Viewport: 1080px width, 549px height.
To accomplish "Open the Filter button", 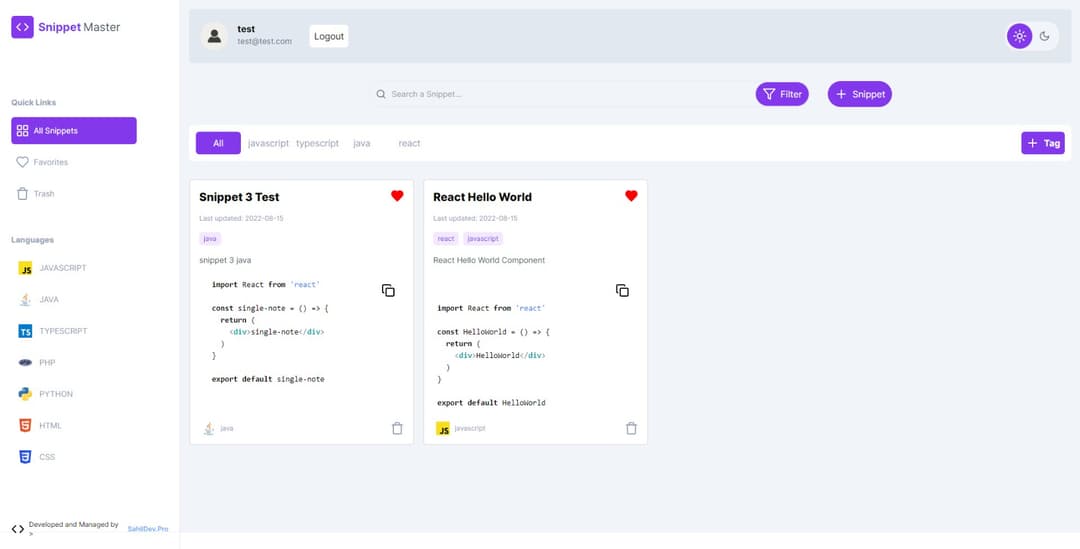I will (x=782, y=94).
